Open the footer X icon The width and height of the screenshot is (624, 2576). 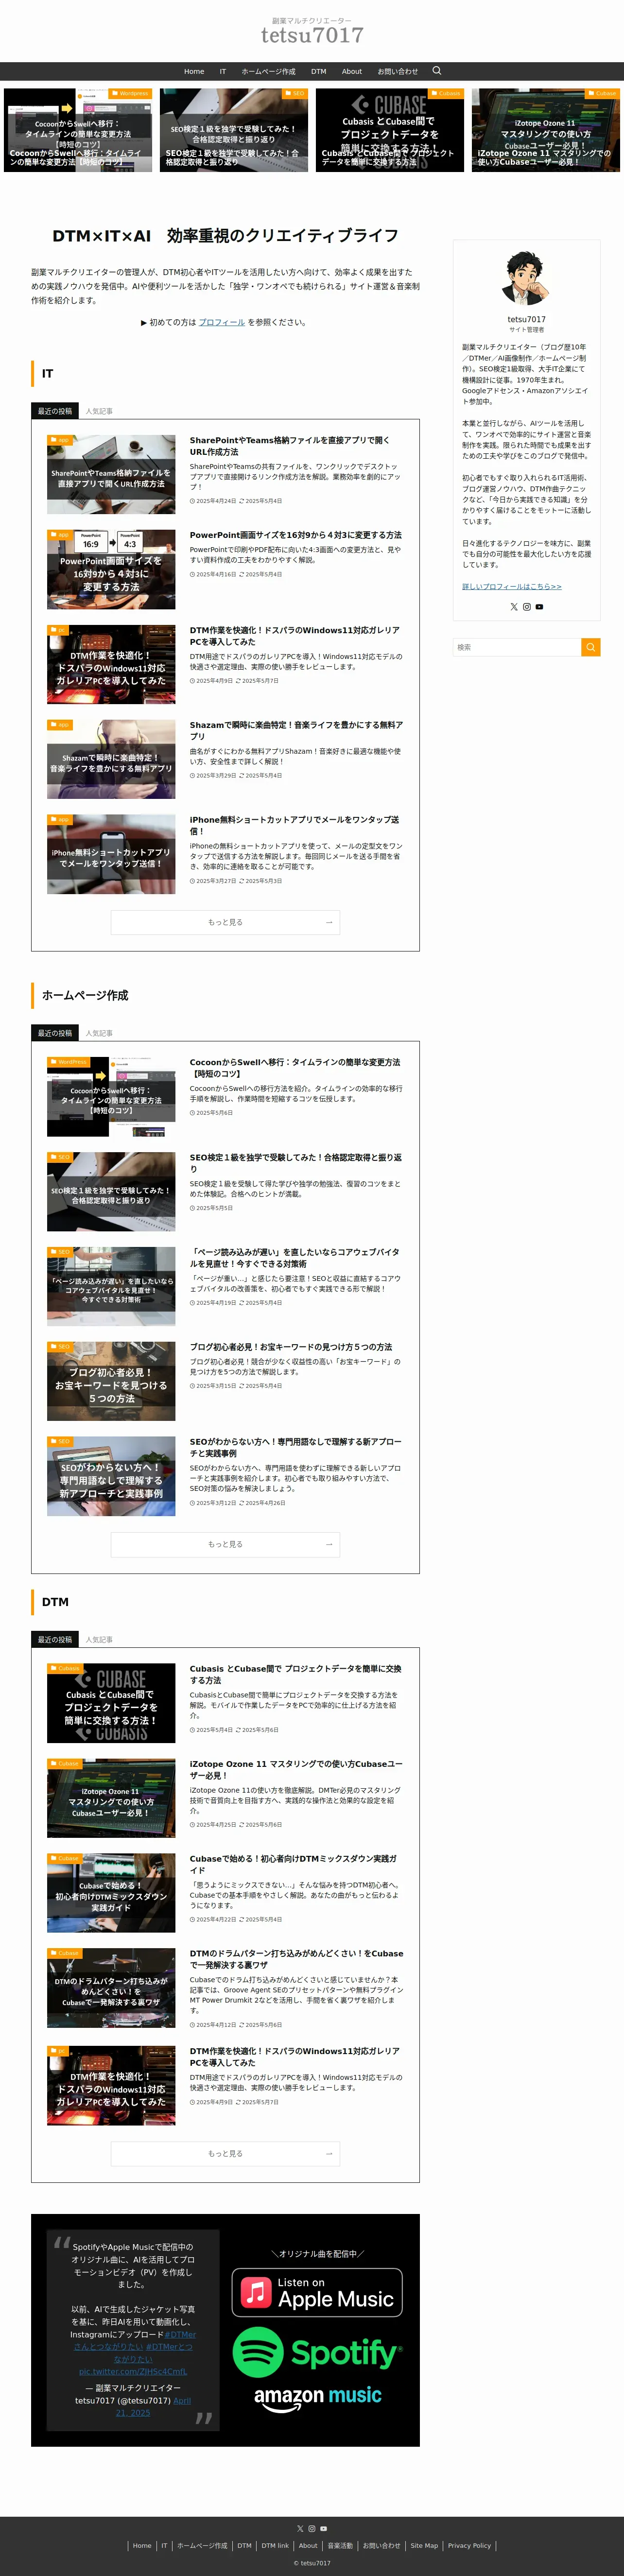pos(300,2529)
